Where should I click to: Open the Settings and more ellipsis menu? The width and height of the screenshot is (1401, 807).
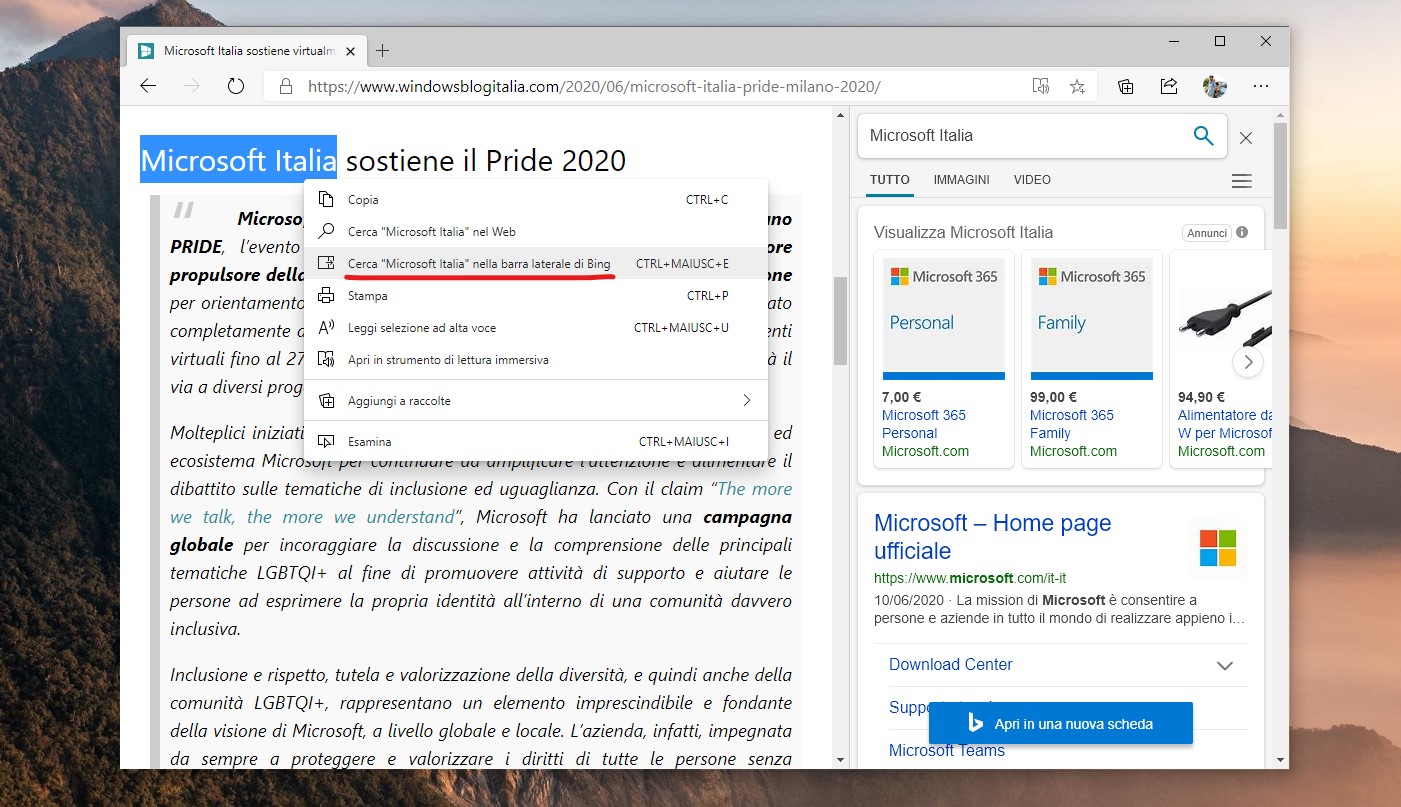point(1261,86)
